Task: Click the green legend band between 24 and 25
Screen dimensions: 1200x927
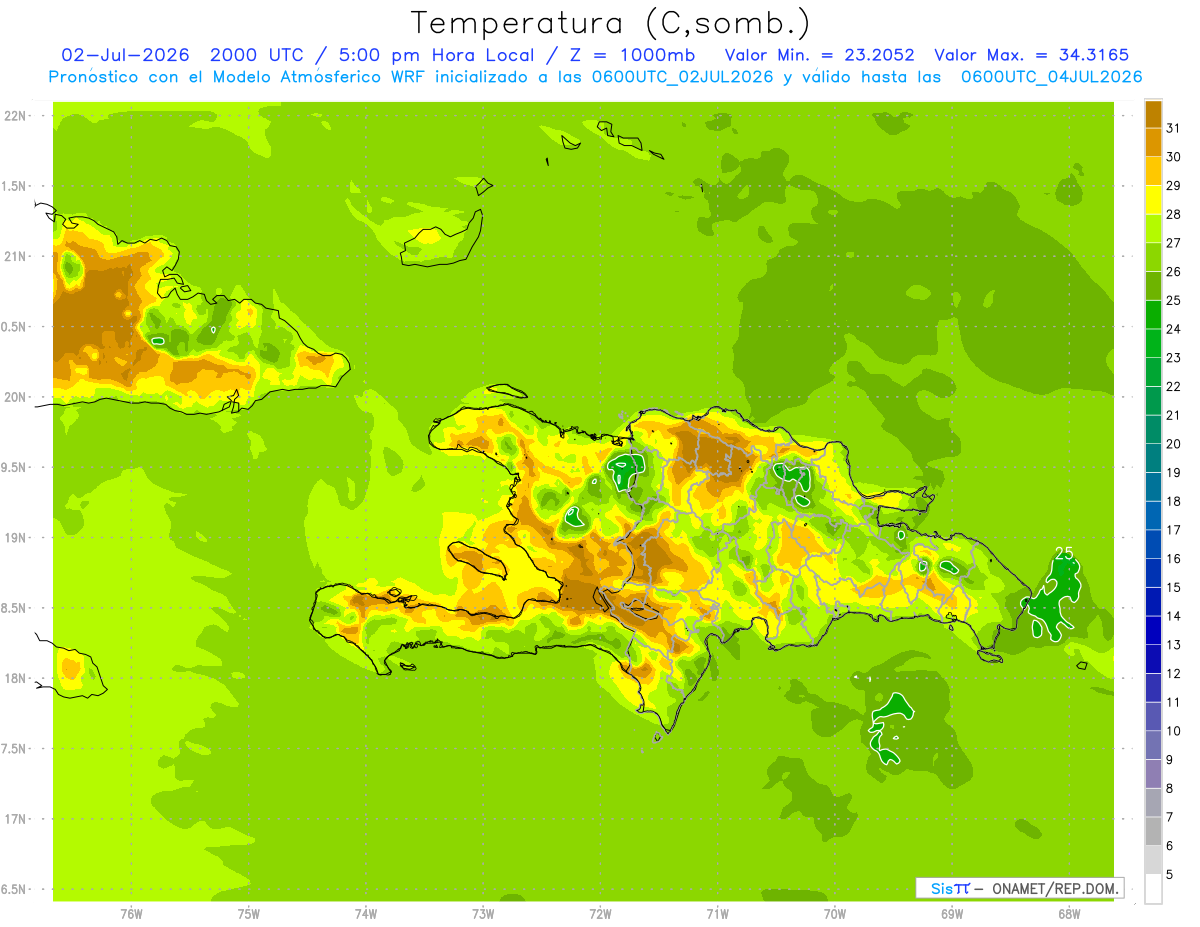Action: (1153, 315)
